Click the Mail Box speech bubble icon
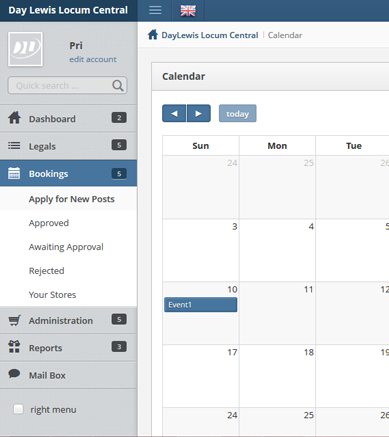Screen dimensions: 389x437 [14, 374]
